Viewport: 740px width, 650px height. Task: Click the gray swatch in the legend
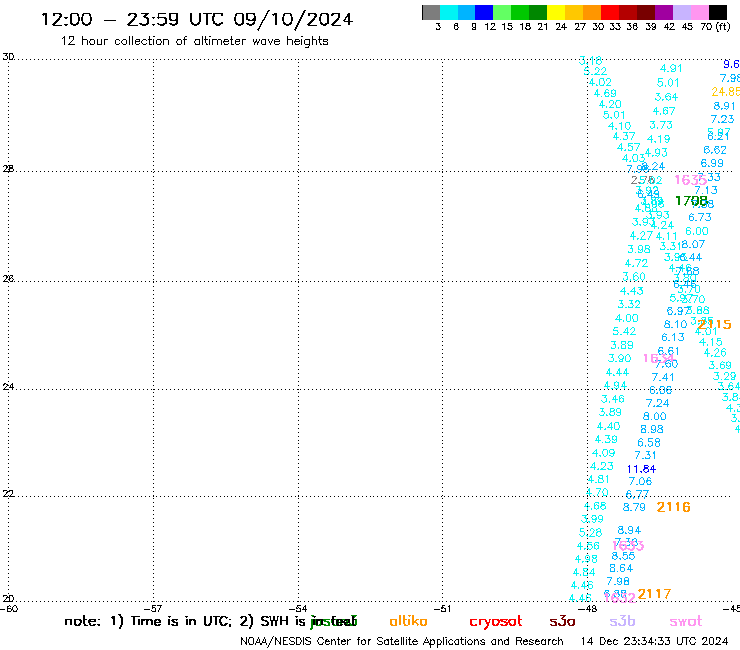(x=431, y=12)
